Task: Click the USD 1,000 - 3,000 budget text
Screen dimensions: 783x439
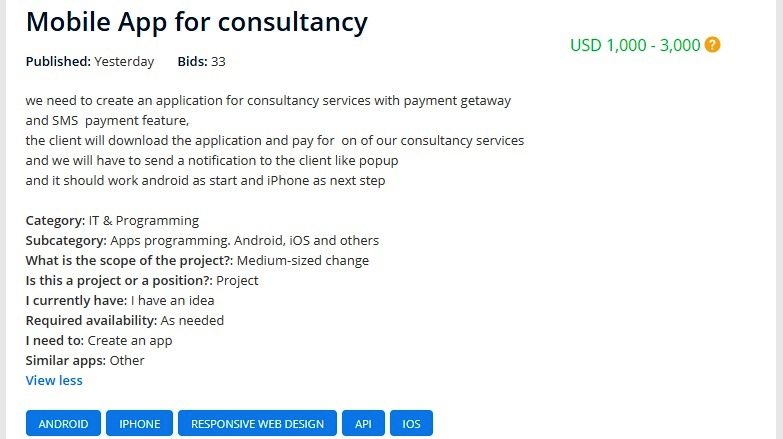Action: (635, 45)
